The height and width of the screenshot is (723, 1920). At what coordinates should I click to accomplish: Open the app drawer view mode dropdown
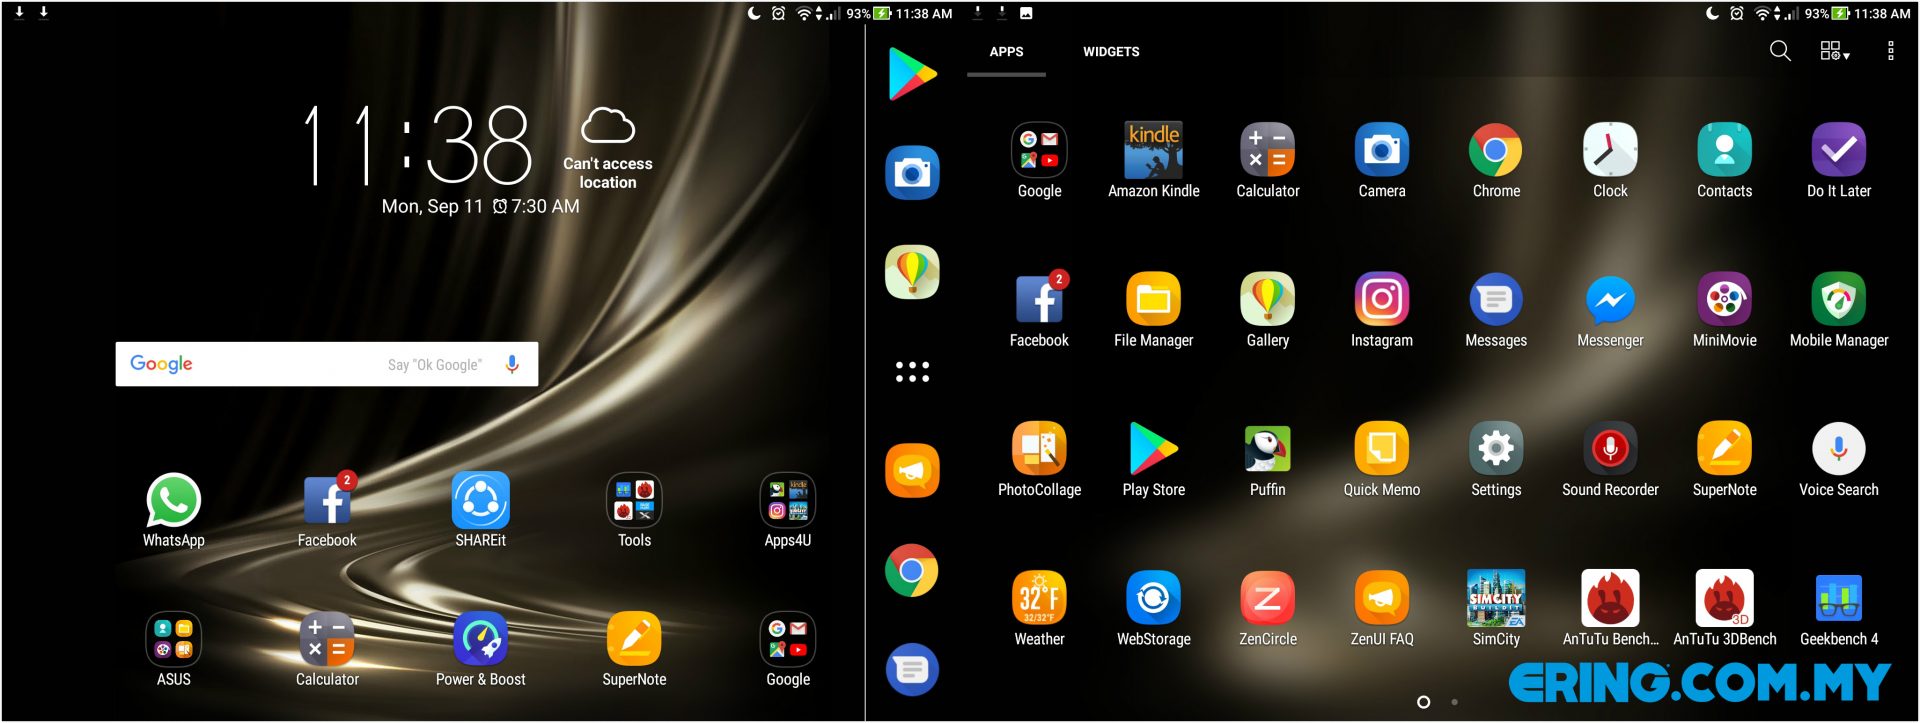[x=1834, y=51]
